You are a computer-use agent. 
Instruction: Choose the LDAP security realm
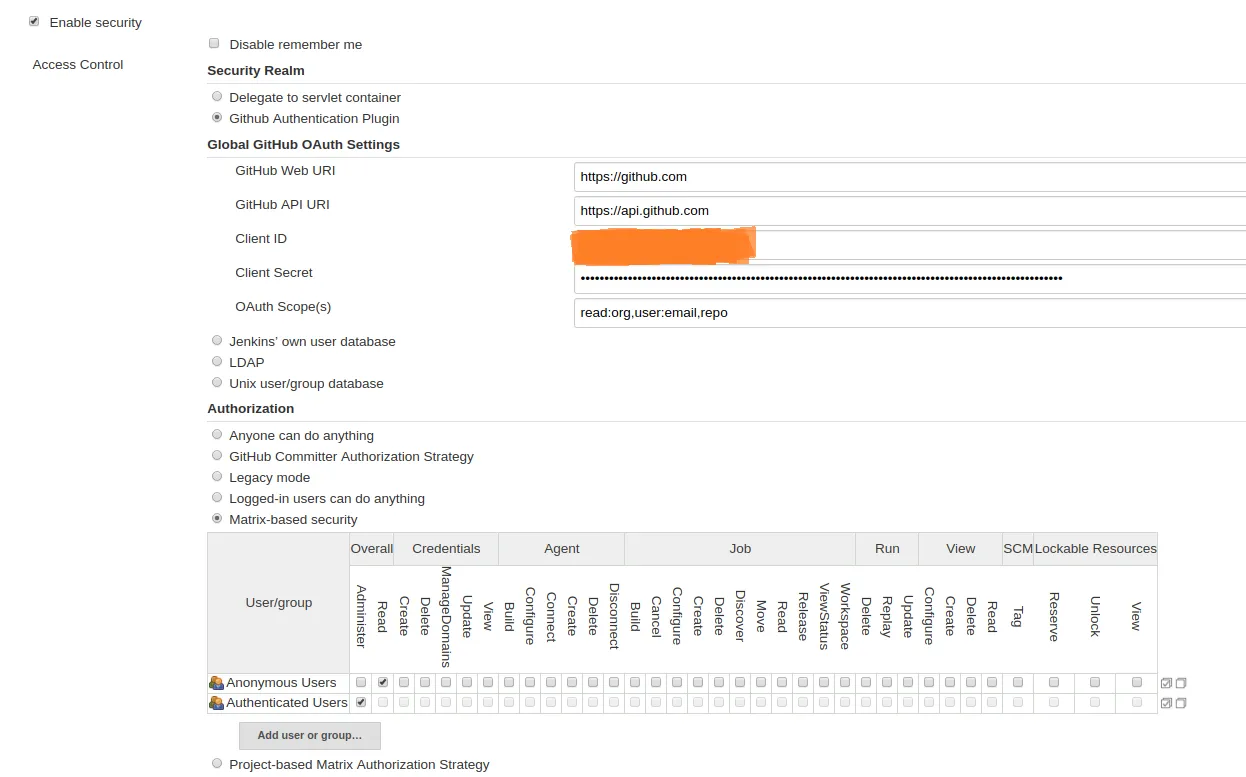217,361
